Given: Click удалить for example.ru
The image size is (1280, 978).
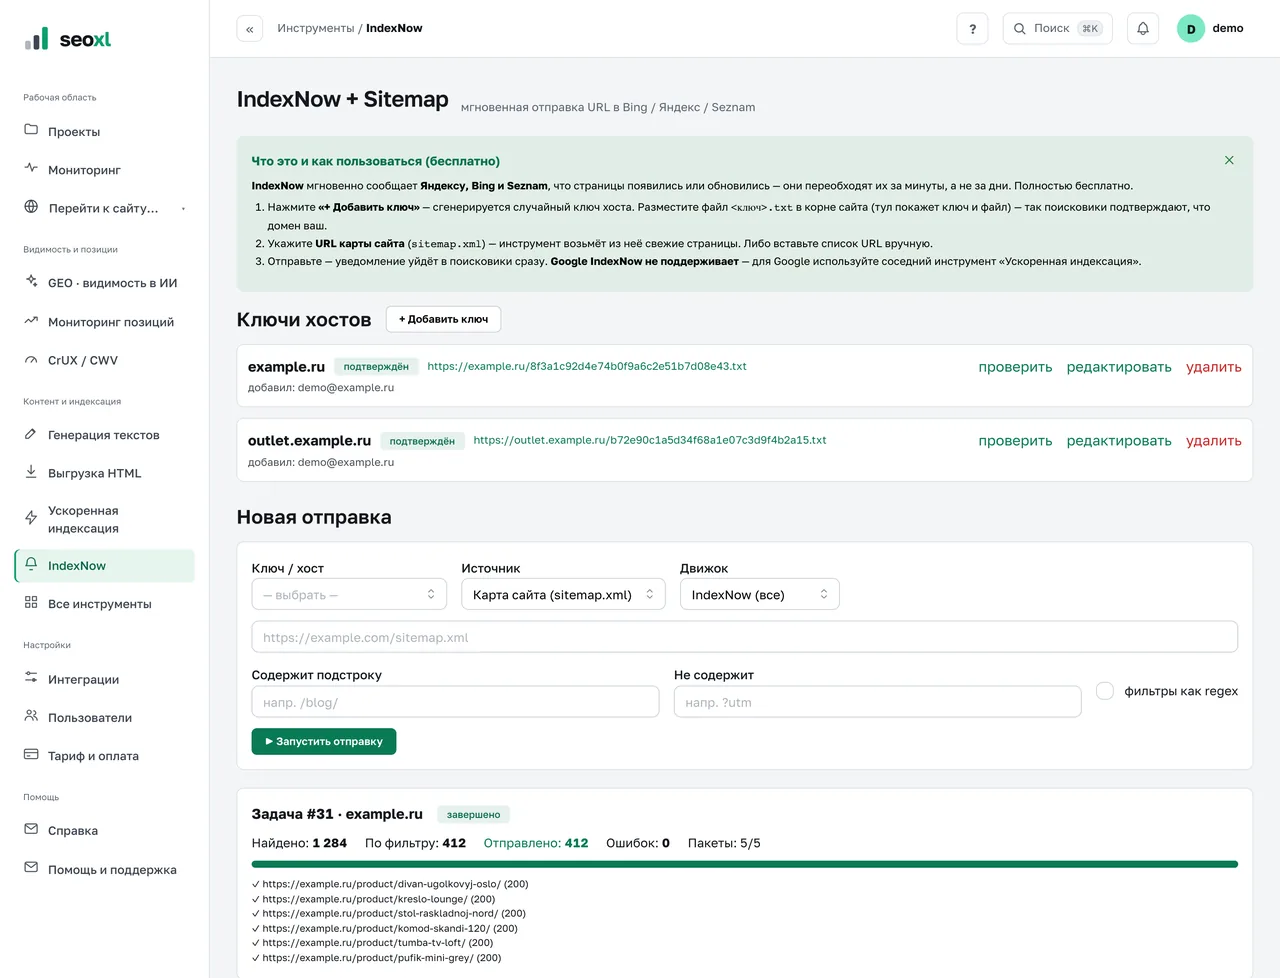Looking at the screenshot, I should (1214, 367).
